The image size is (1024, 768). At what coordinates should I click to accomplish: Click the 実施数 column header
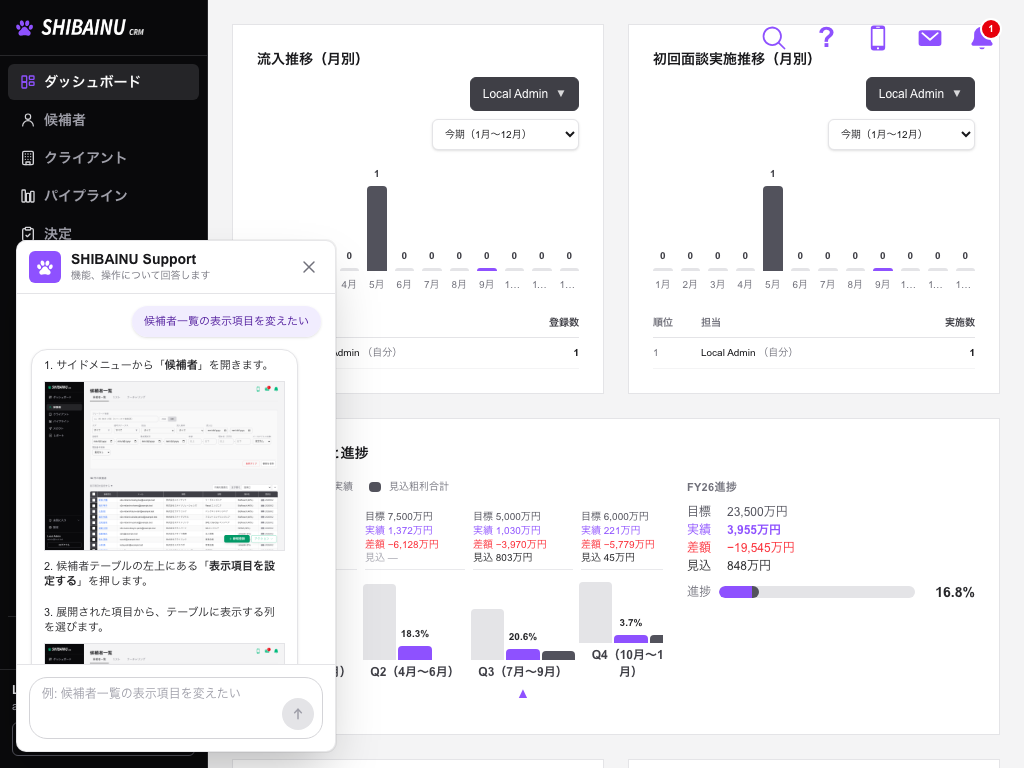click(x=960, y=322)
